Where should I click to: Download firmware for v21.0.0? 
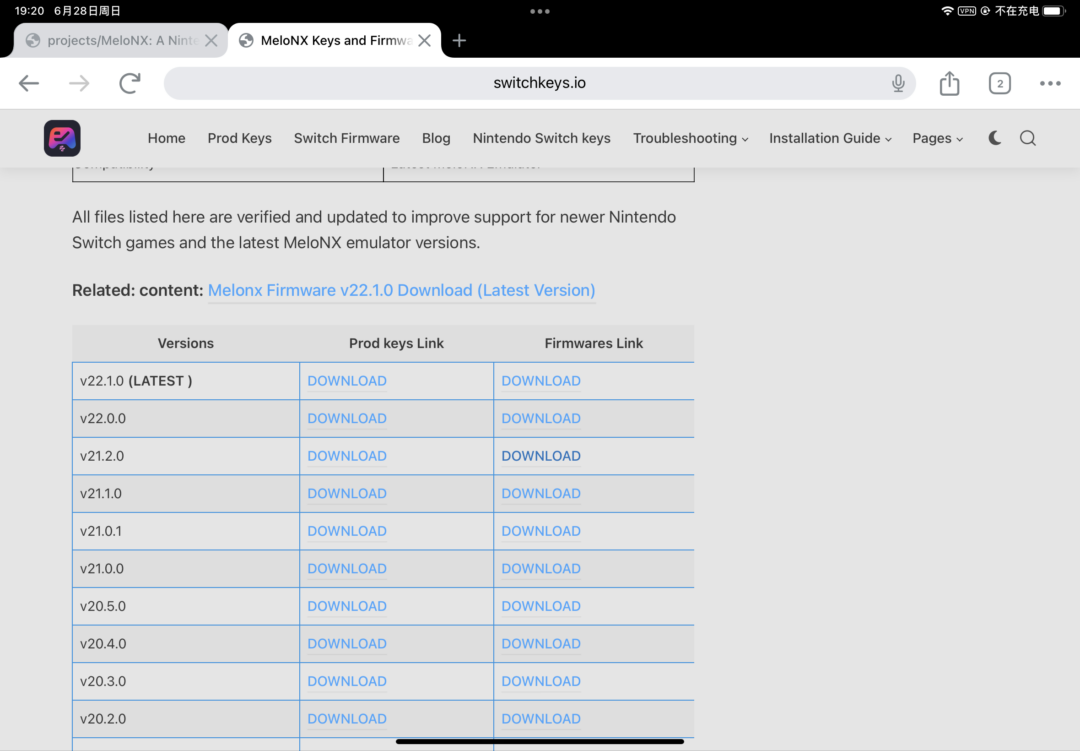[541, 568]
